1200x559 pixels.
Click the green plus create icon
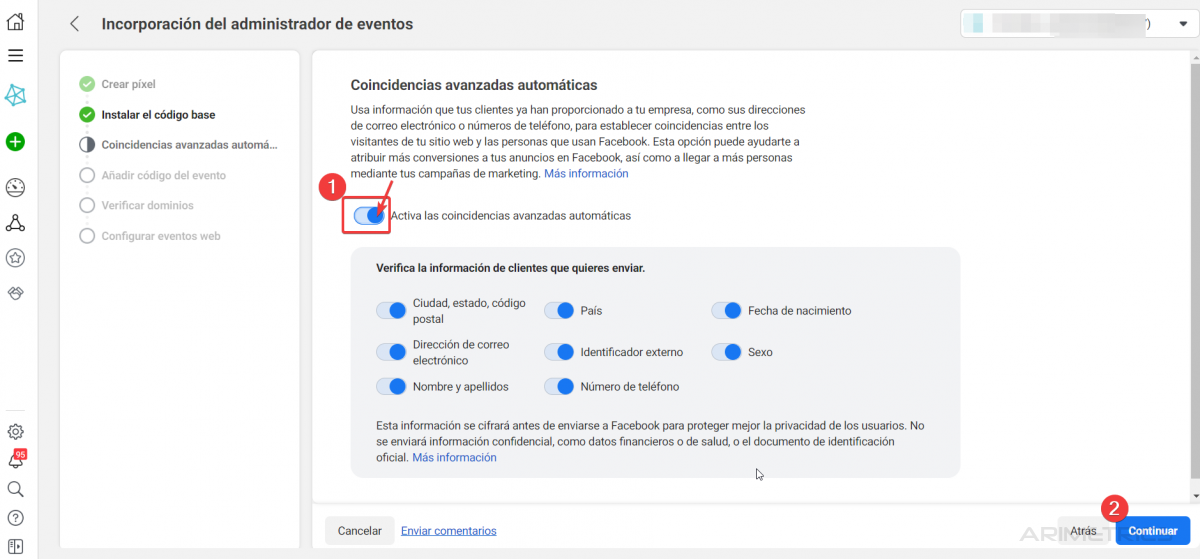pos(15,142)
